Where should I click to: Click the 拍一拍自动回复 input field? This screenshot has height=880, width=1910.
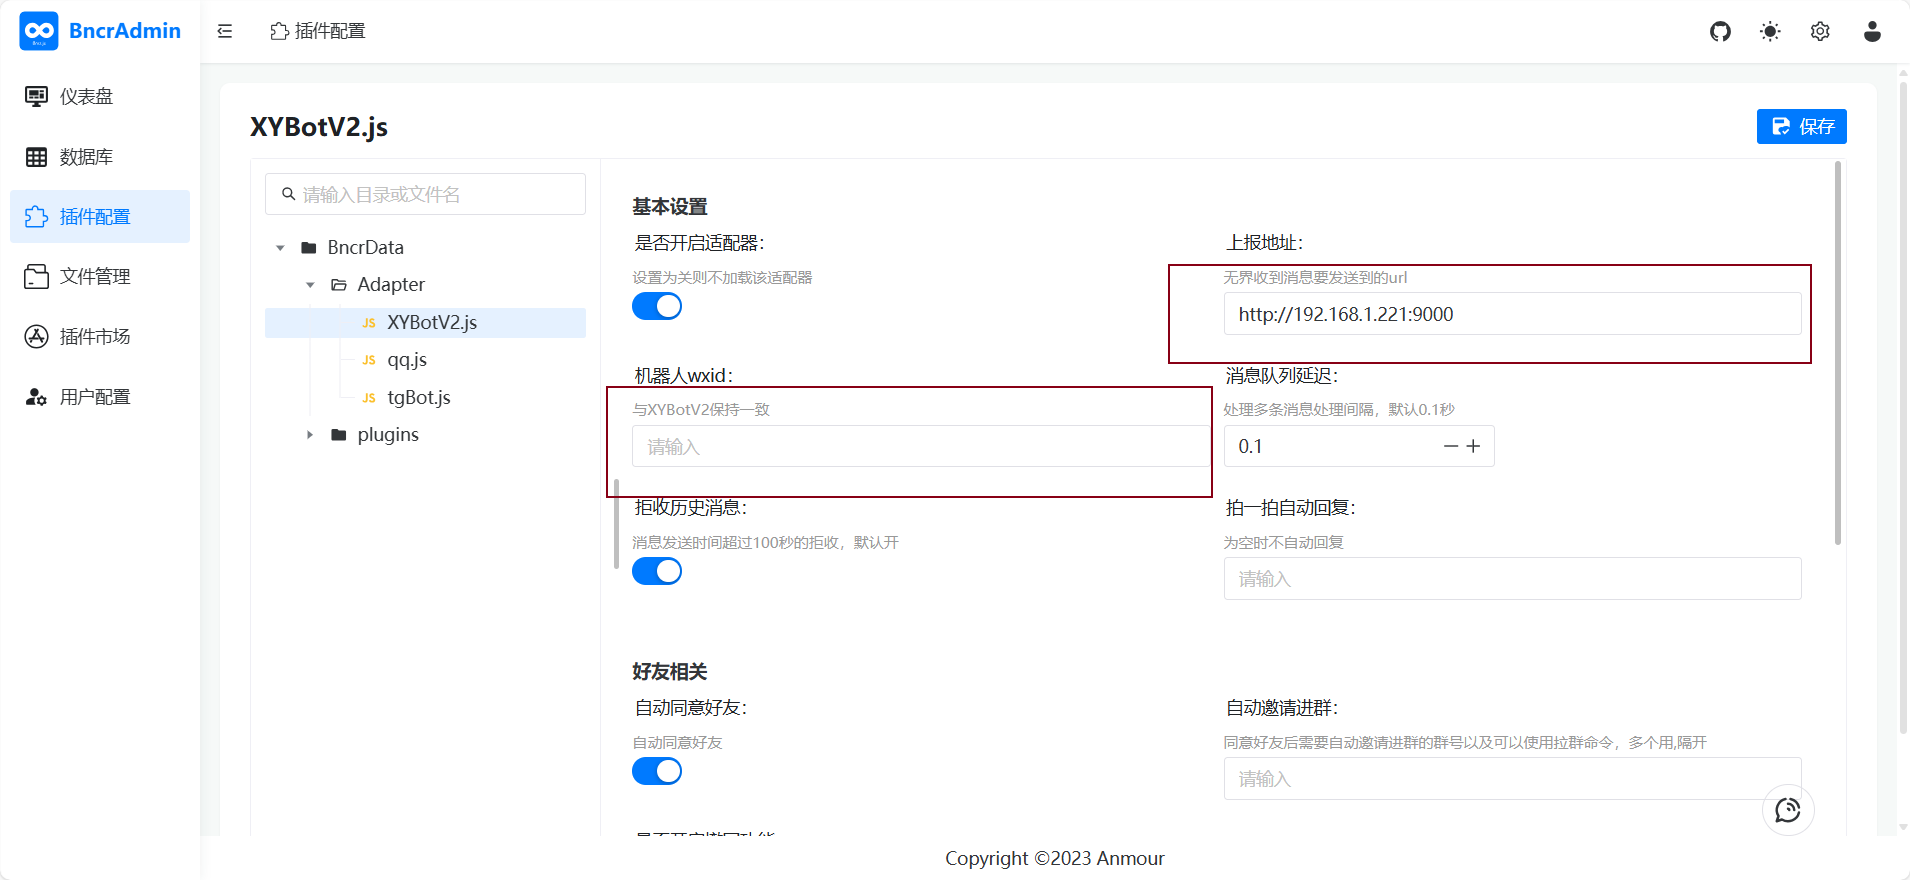pyautogui.click(x=1512, y=579)
